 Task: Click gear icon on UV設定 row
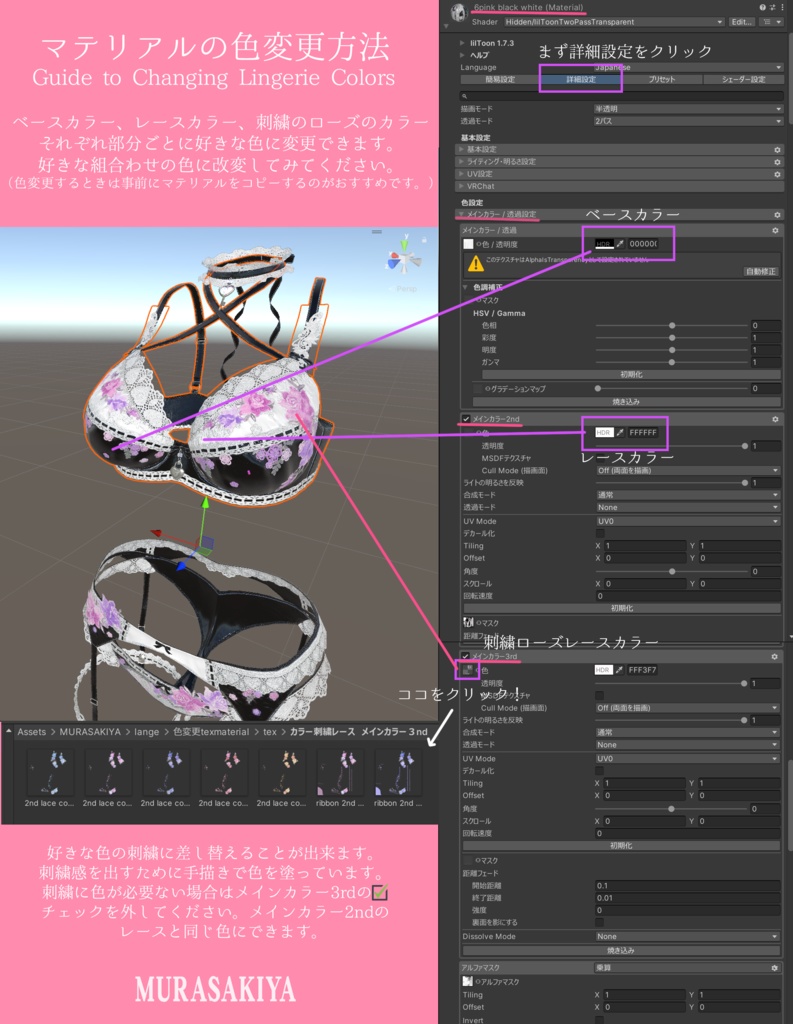[x=777, y=174]
